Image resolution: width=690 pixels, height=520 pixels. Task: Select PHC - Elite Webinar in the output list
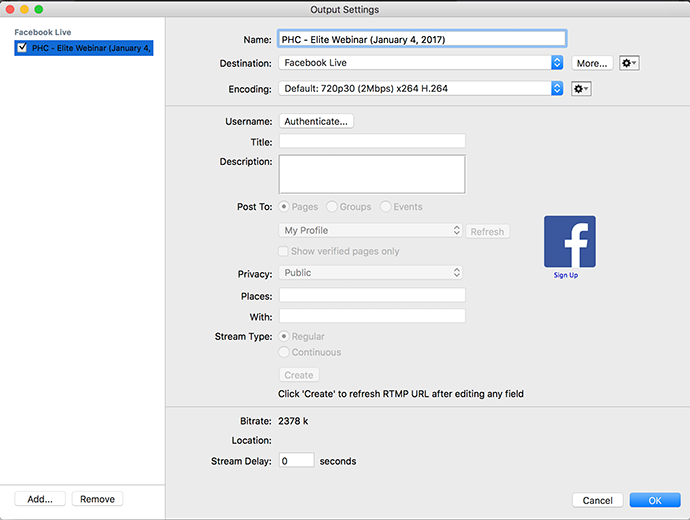84,48
